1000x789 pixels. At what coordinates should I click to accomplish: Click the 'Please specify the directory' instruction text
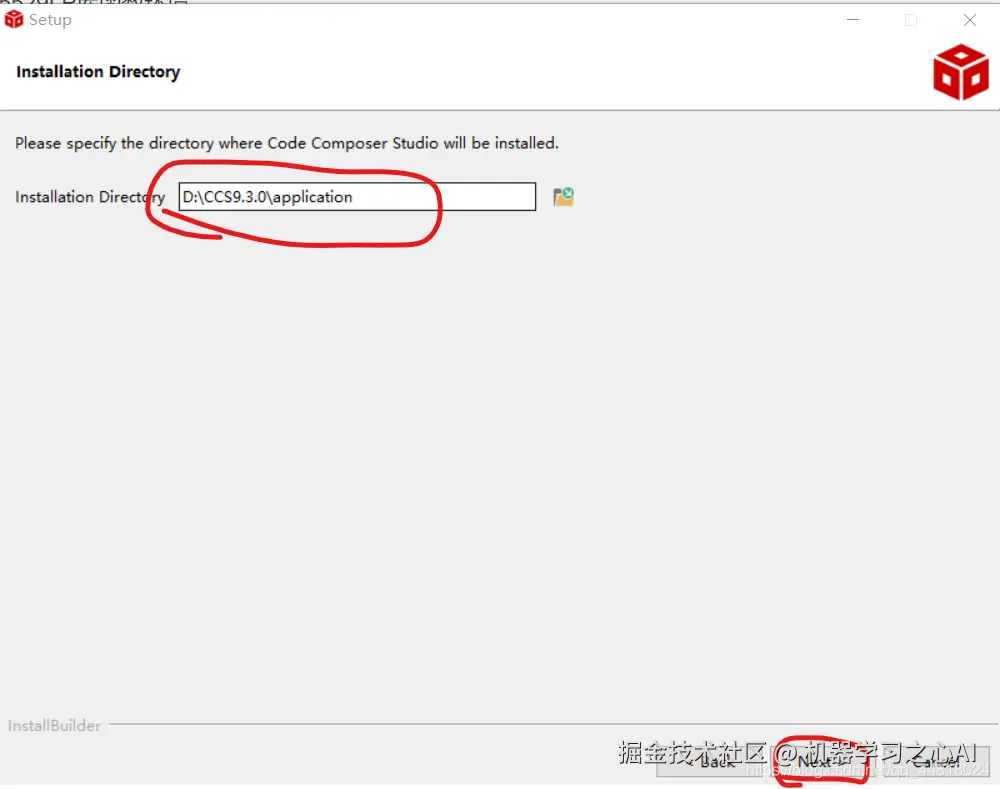(x=286, y=143)
